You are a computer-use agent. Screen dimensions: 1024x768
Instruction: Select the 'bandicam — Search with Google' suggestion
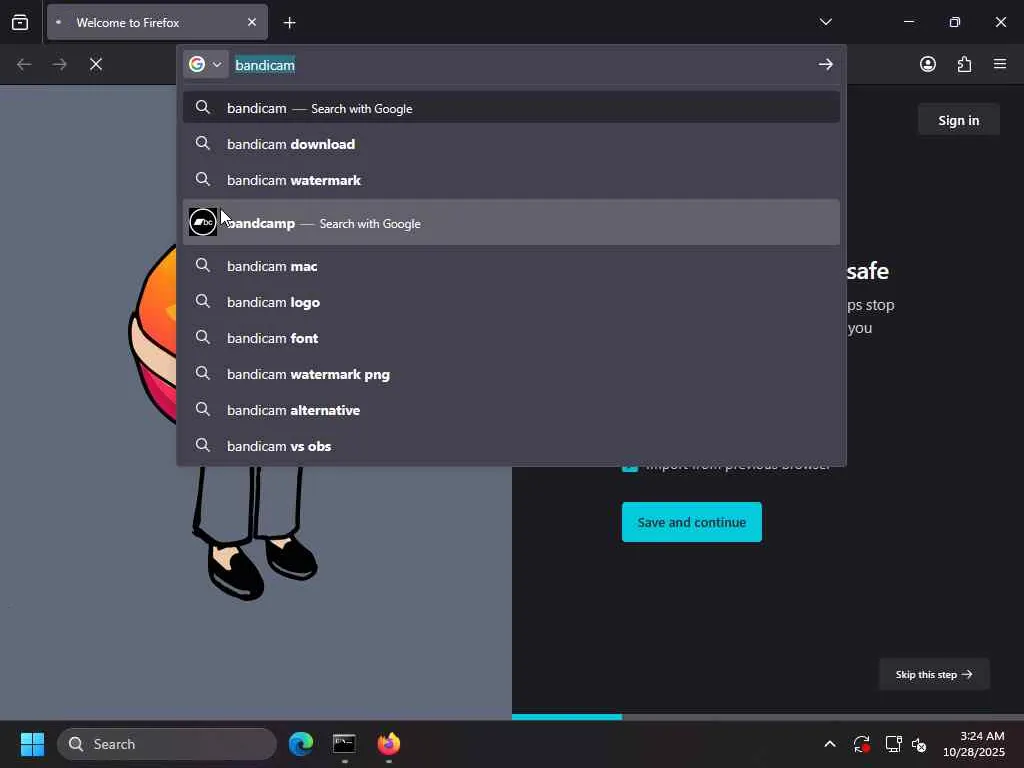511,108
